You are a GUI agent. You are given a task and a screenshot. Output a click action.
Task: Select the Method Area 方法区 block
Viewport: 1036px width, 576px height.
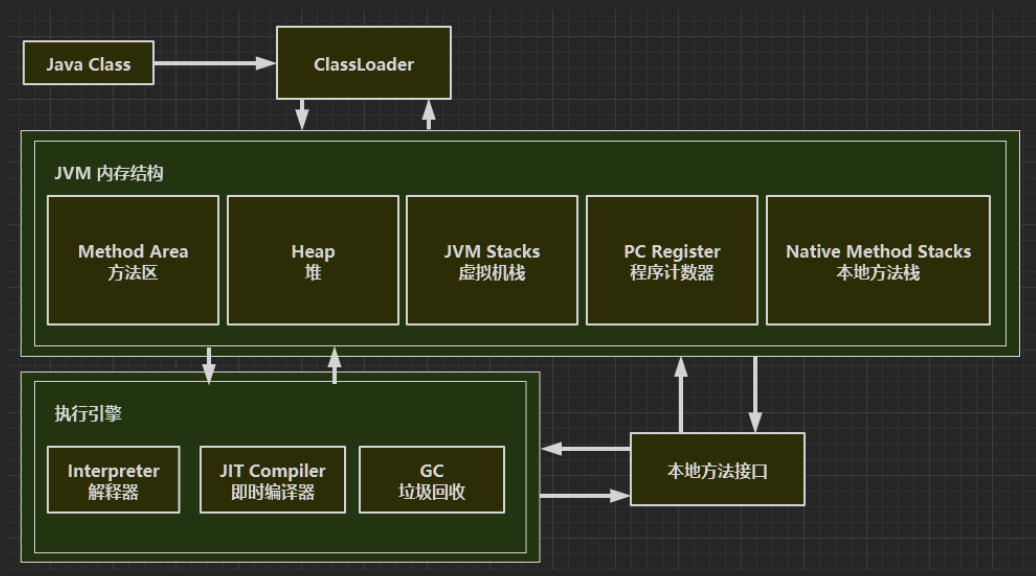pyautogui.click(x=133, y=261)
